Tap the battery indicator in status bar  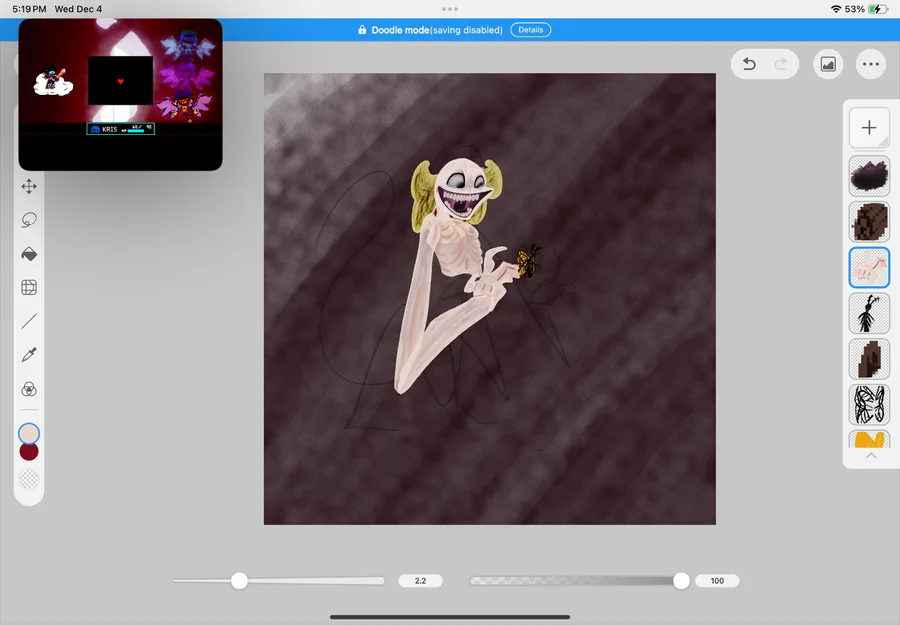tap(878, 9)
